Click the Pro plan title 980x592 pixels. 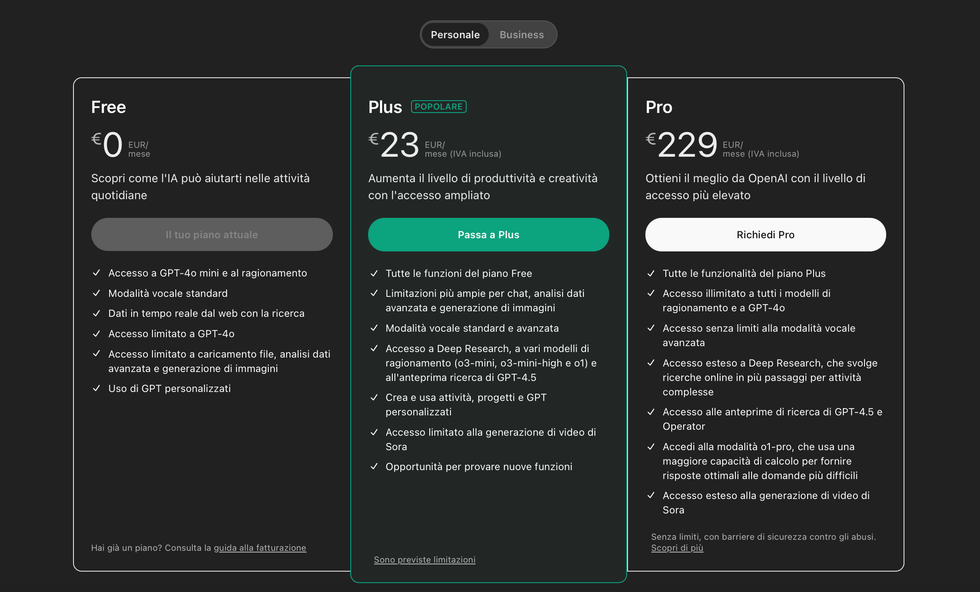point(659,108)
